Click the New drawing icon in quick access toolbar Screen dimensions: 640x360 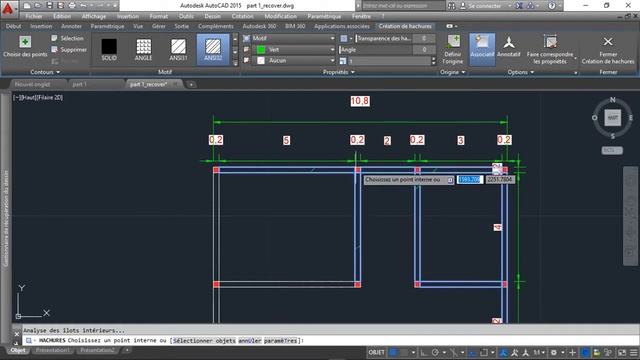[27, 6]
